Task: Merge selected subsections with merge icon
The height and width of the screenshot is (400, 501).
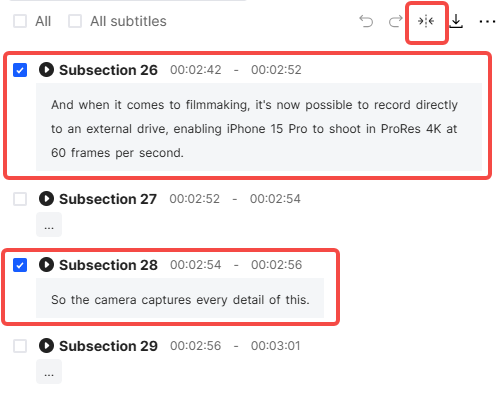Action: pos(426,21)
